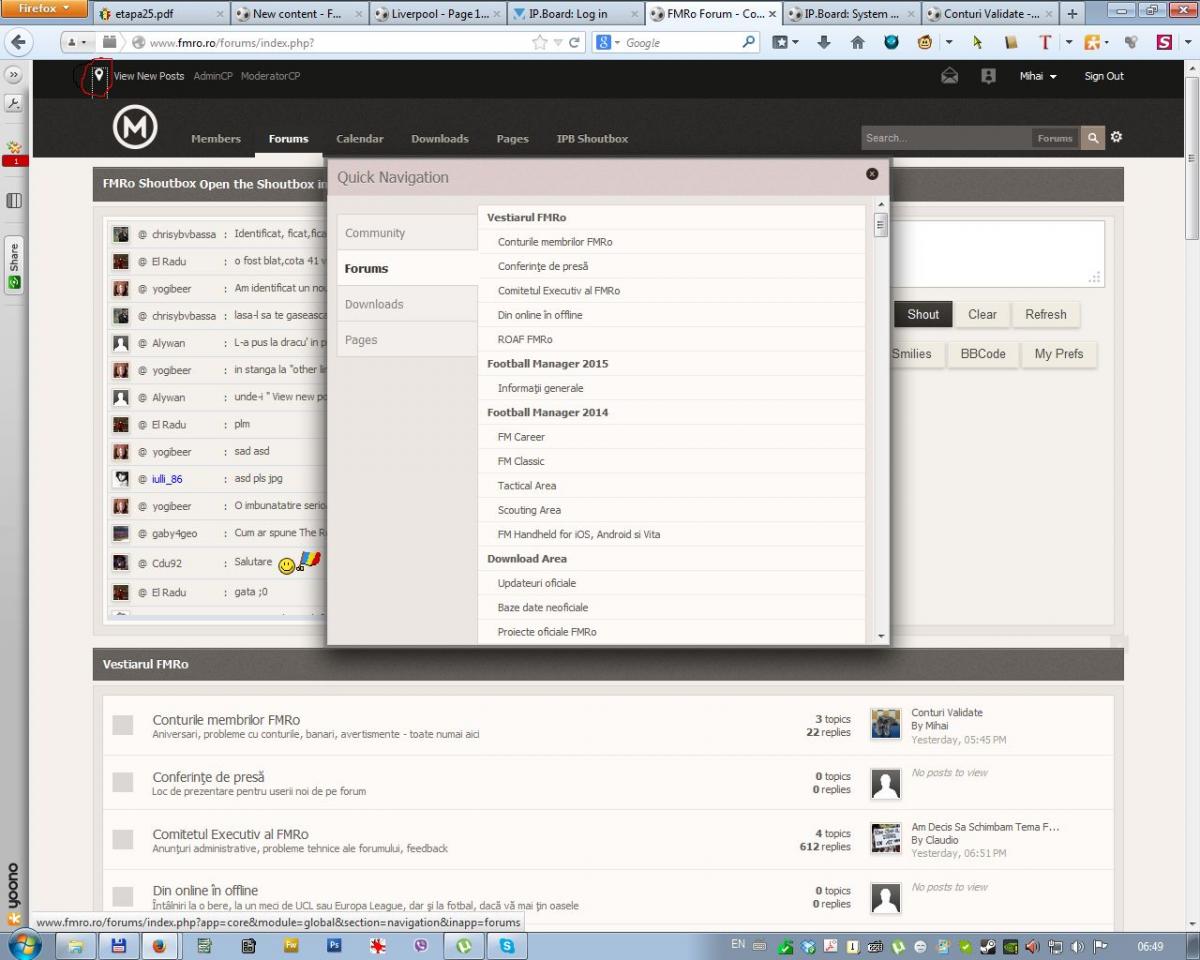The width and height of the screenshot is (1200, 960).
Task: Click the browser URL address field
Action: pos(339,43)
